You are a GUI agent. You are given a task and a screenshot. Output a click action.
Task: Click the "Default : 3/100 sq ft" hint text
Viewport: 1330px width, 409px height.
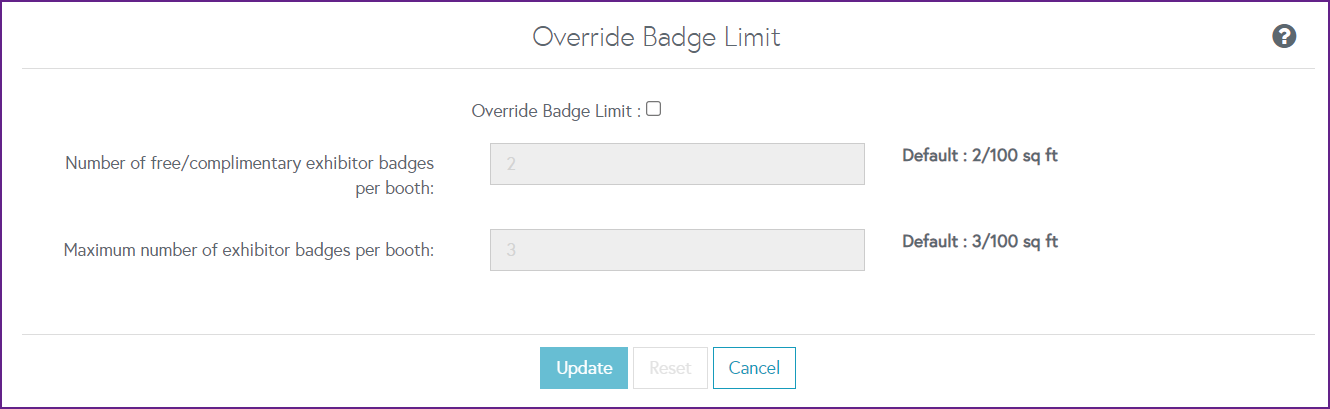pyautogui.click(x=980, y=241)
